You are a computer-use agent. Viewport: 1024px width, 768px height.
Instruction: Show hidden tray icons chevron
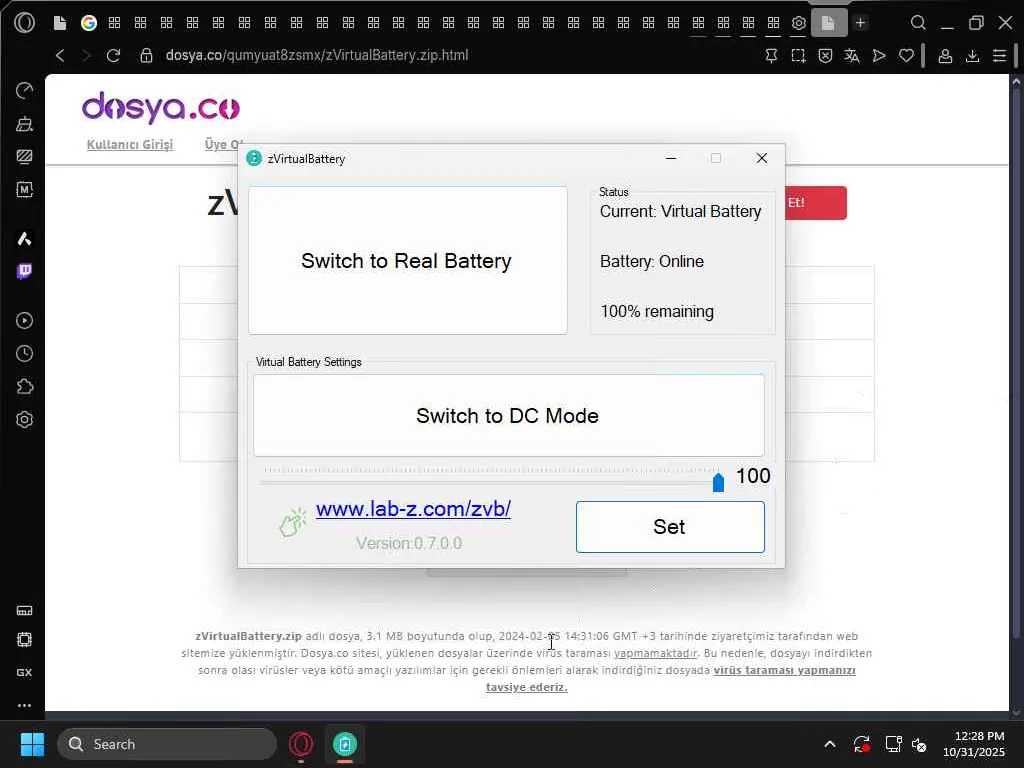coord(829,744)
